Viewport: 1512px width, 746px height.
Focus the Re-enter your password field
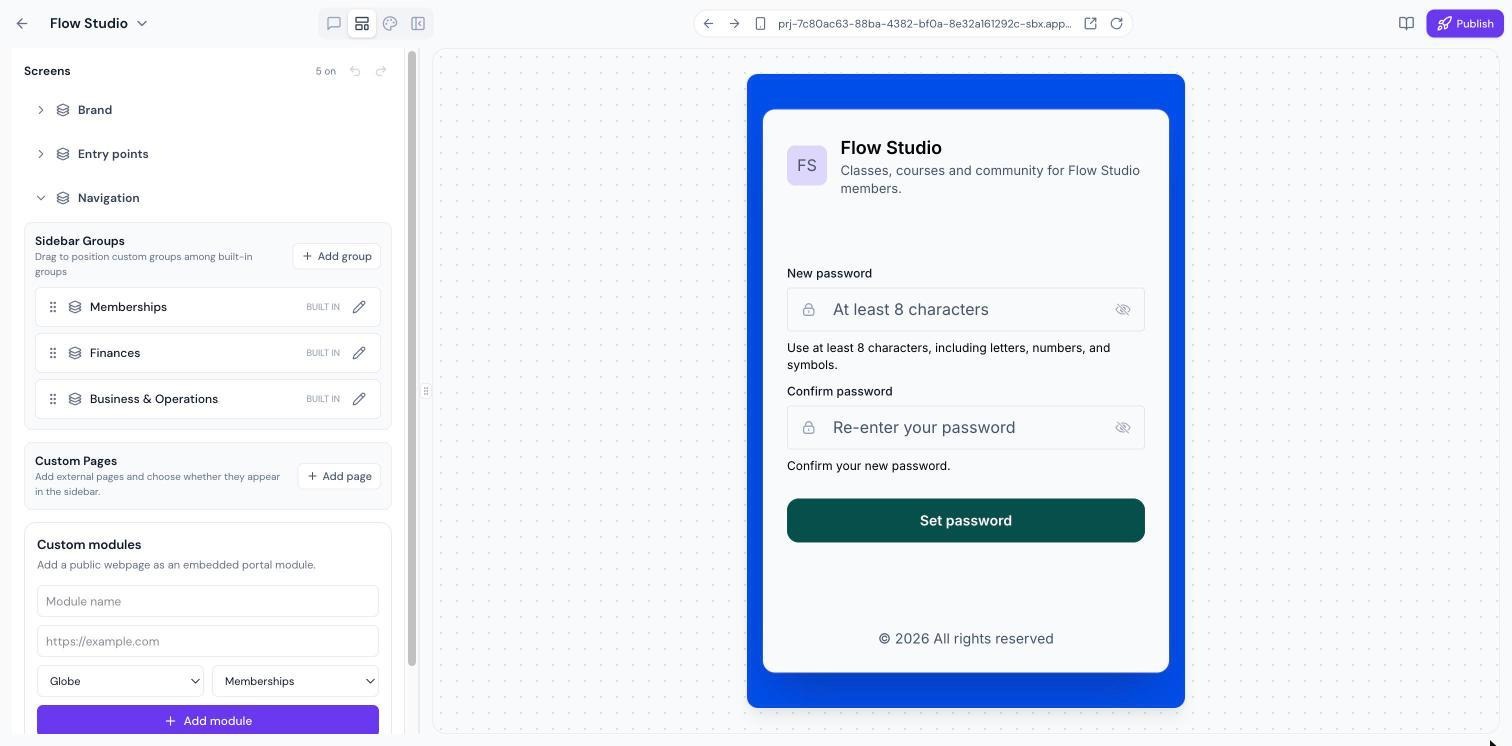[x=966, y=428]
